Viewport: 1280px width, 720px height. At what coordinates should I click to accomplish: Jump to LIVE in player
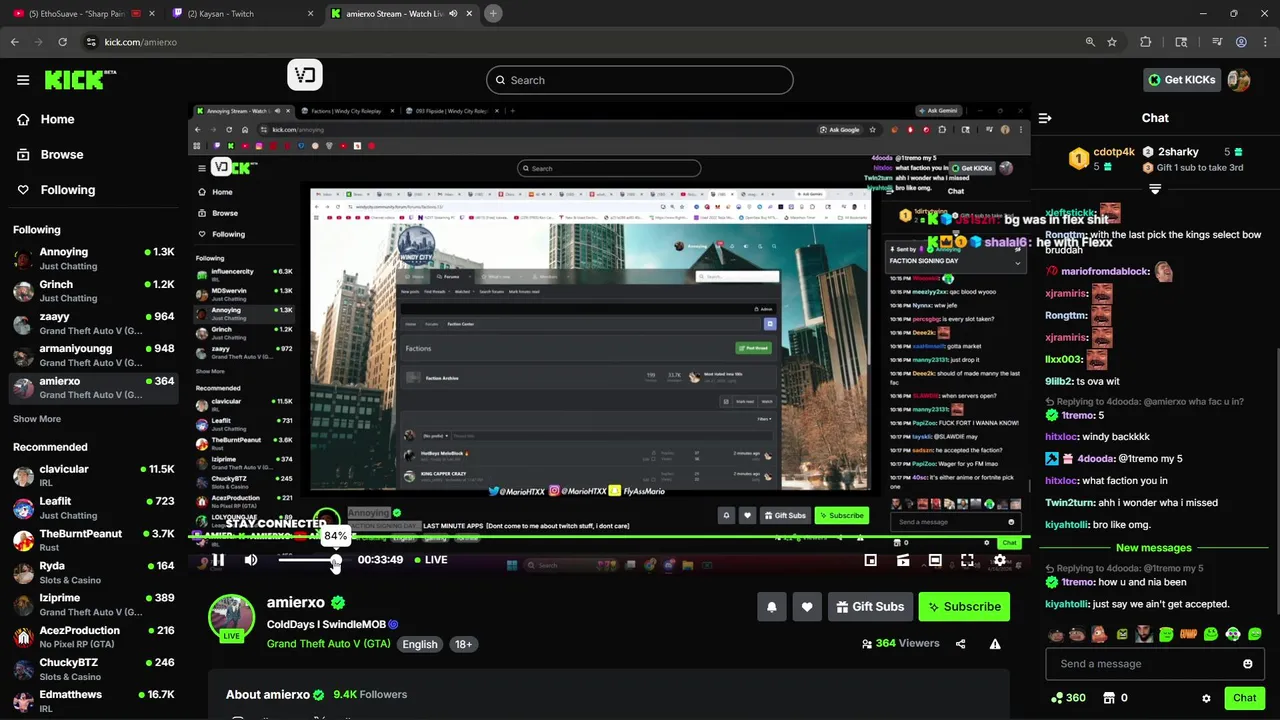tap(430, 560)
